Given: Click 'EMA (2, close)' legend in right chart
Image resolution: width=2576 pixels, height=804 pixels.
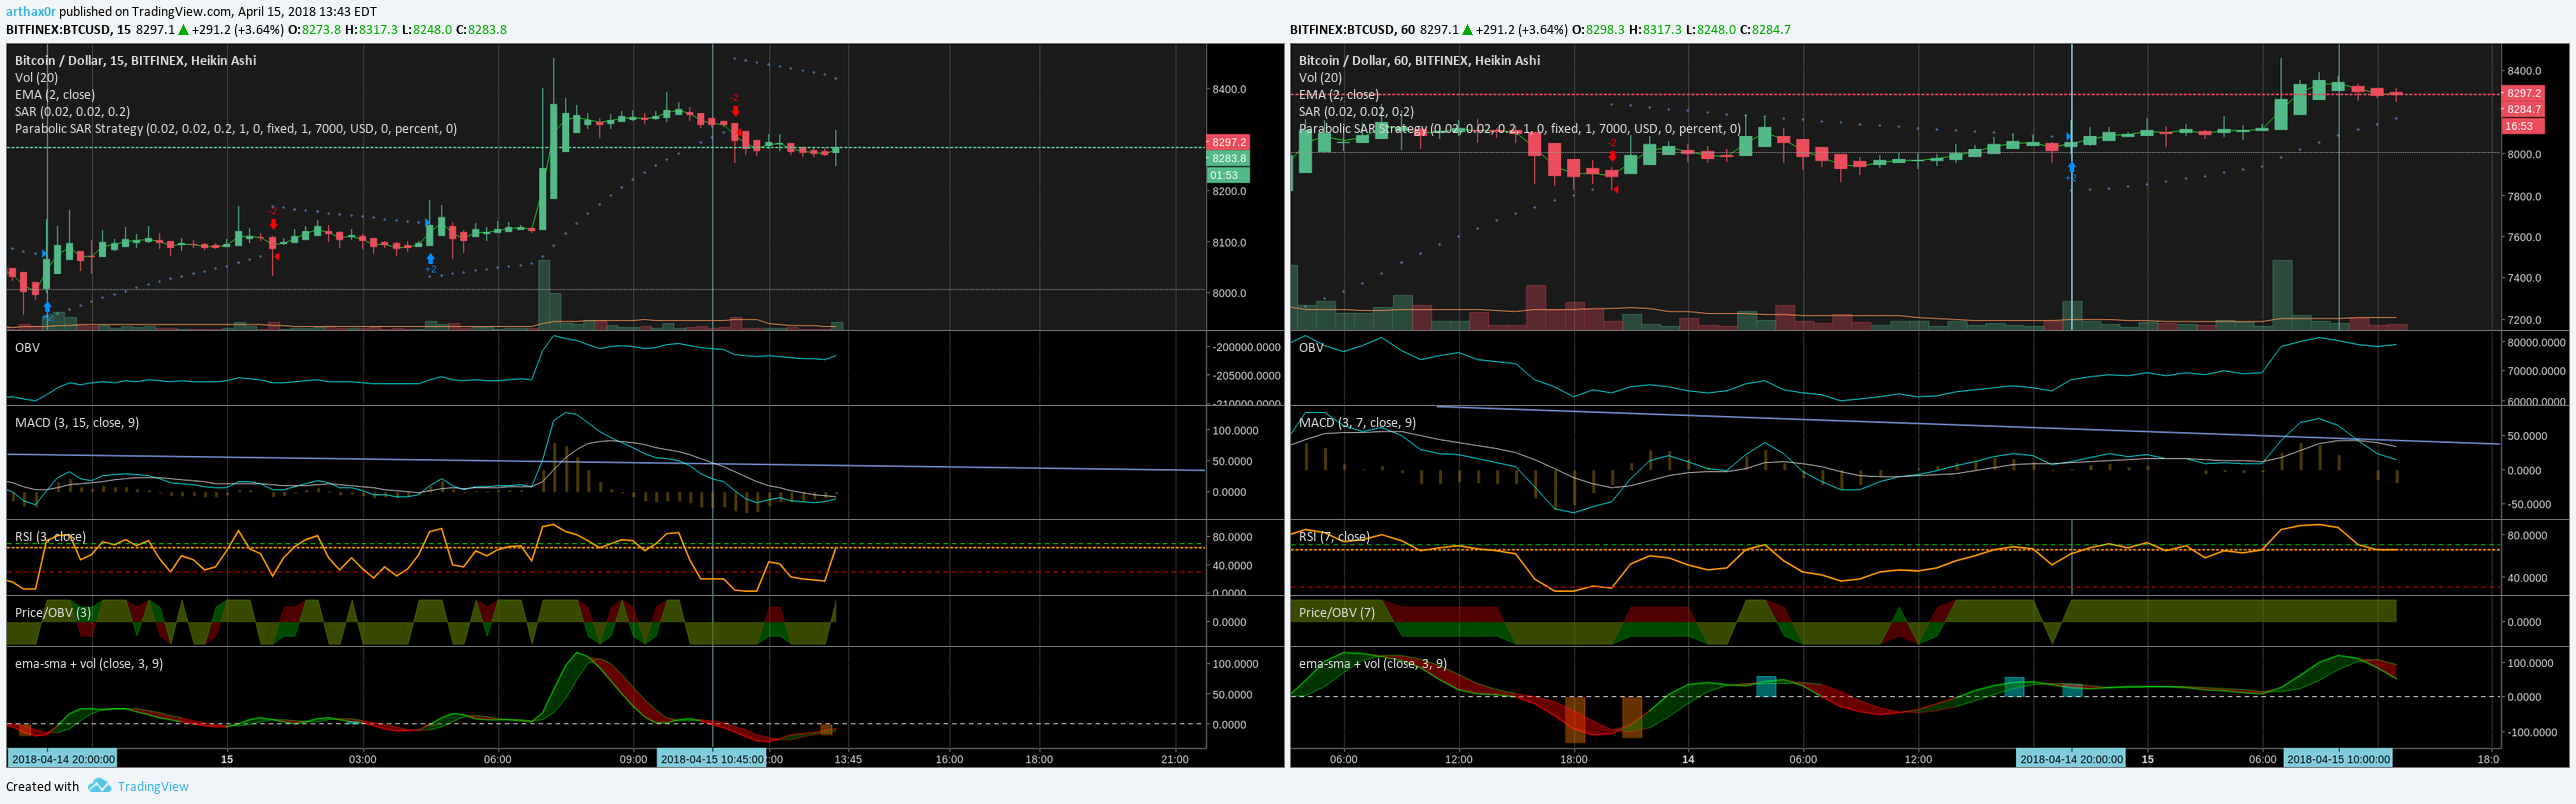Looking at the screenshot, I should coord(1339,94).
